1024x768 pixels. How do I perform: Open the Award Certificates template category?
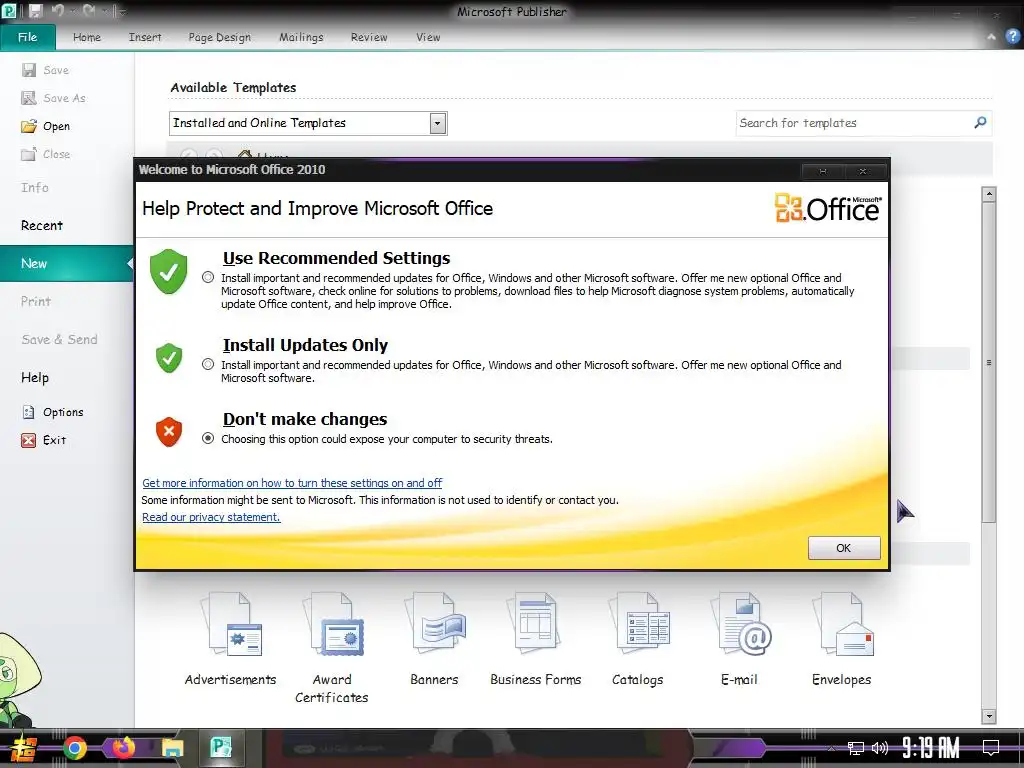pyautogui.click(x=332, y=648)
